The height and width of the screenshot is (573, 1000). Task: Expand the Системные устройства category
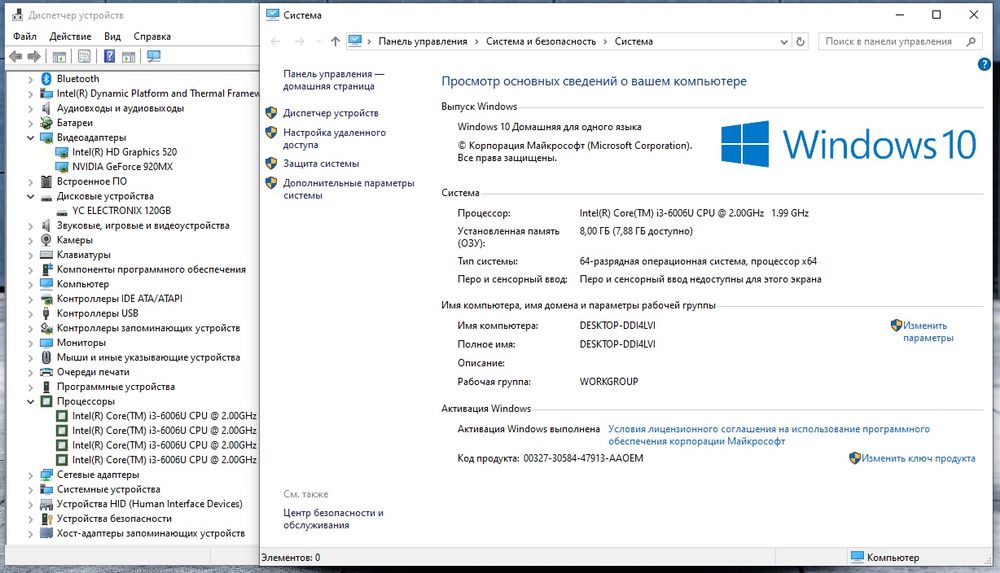coord(30,489)
